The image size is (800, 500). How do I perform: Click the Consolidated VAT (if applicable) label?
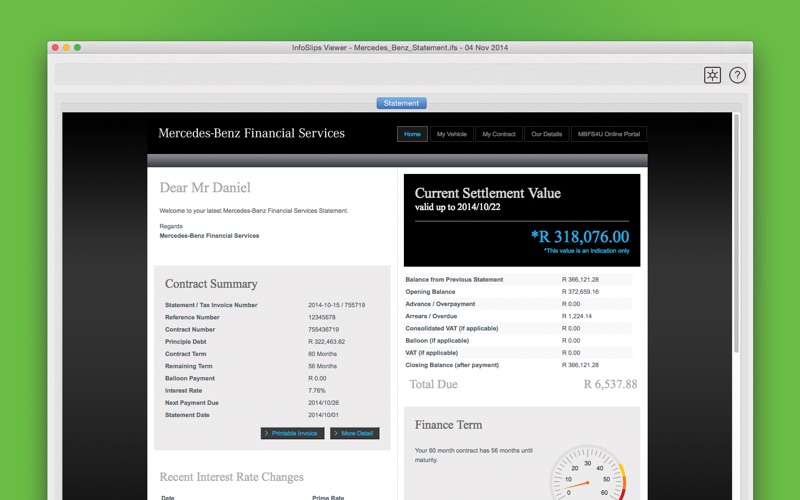point(452,329)
